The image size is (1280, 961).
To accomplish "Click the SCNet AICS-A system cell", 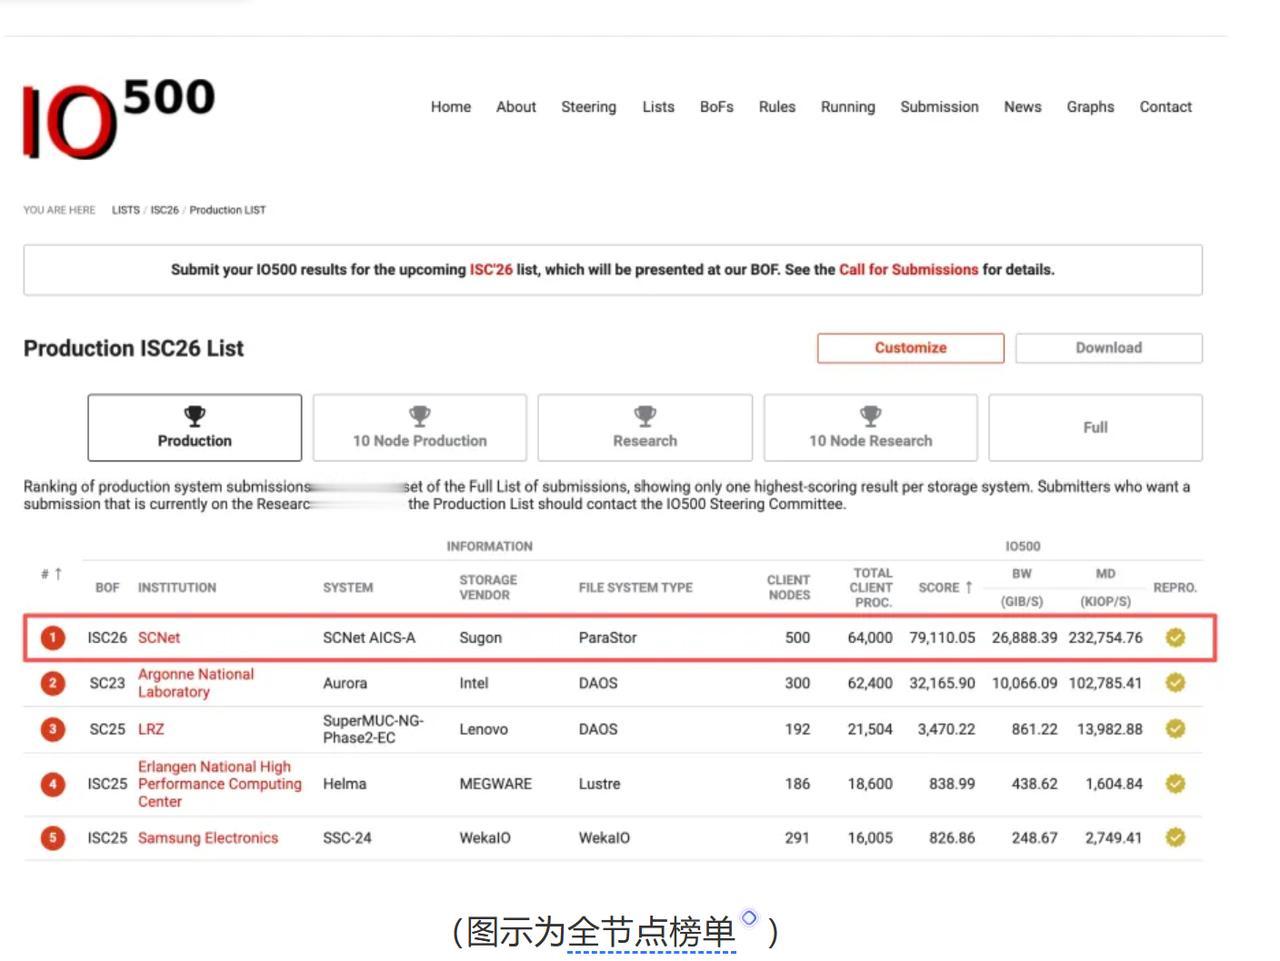I will pyautogui.click(x=369, y=638).
